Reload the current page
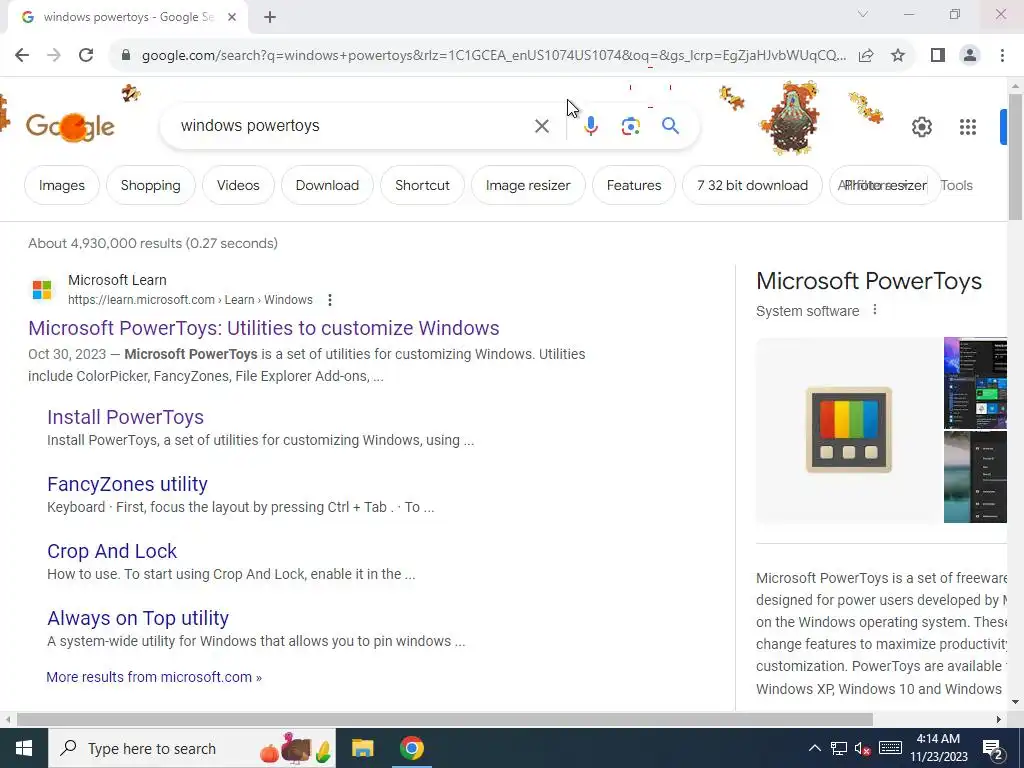 click(86, 55)
